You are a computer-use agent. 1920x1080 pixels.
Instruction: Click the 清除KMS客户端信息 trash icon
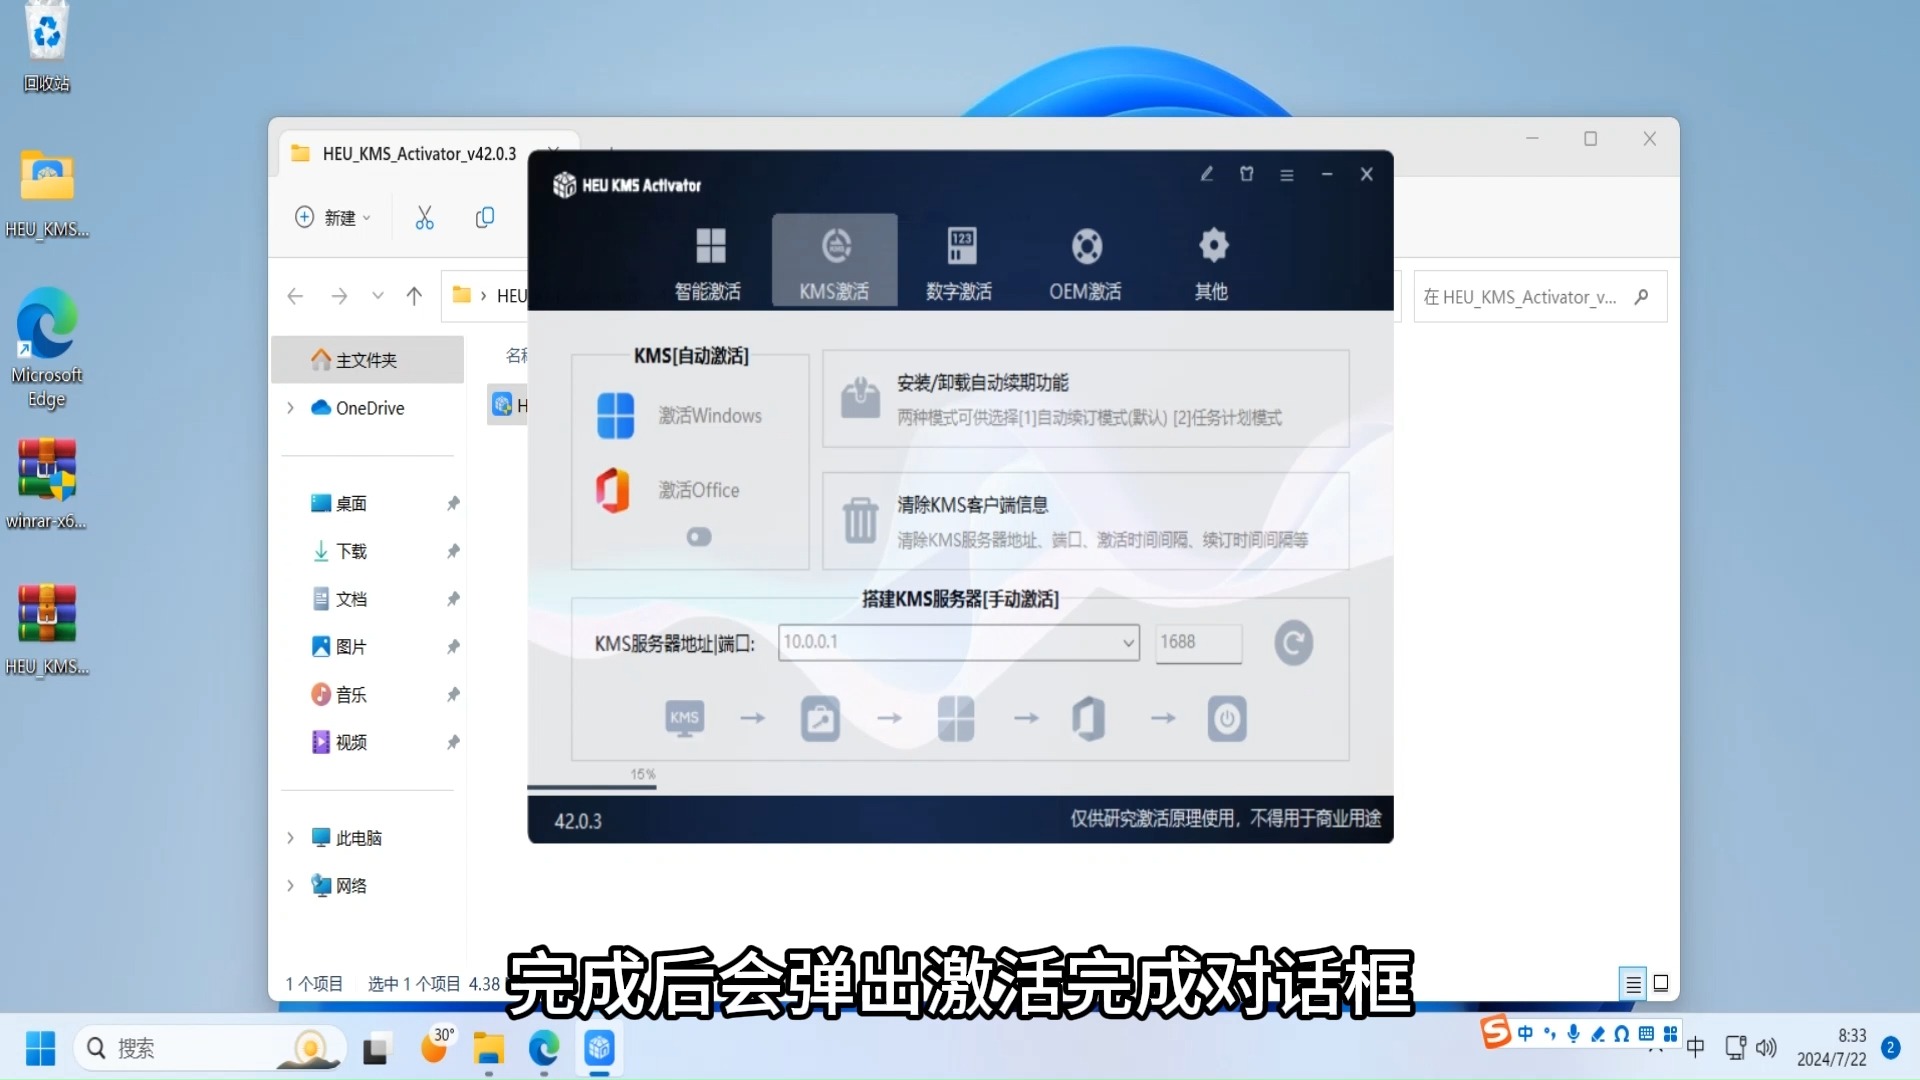coord(860,521)
